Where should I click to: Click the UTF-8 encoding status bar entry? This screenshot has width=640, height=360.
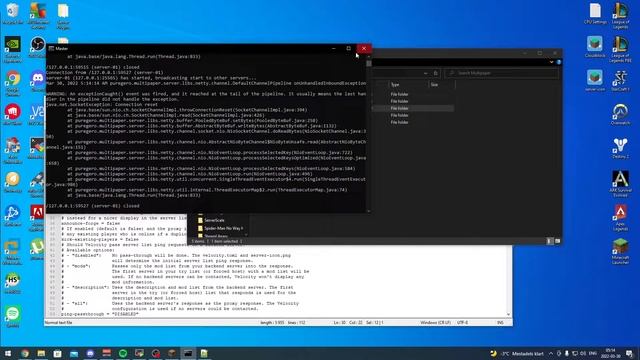pyautogui.click(x=462, y=322)
